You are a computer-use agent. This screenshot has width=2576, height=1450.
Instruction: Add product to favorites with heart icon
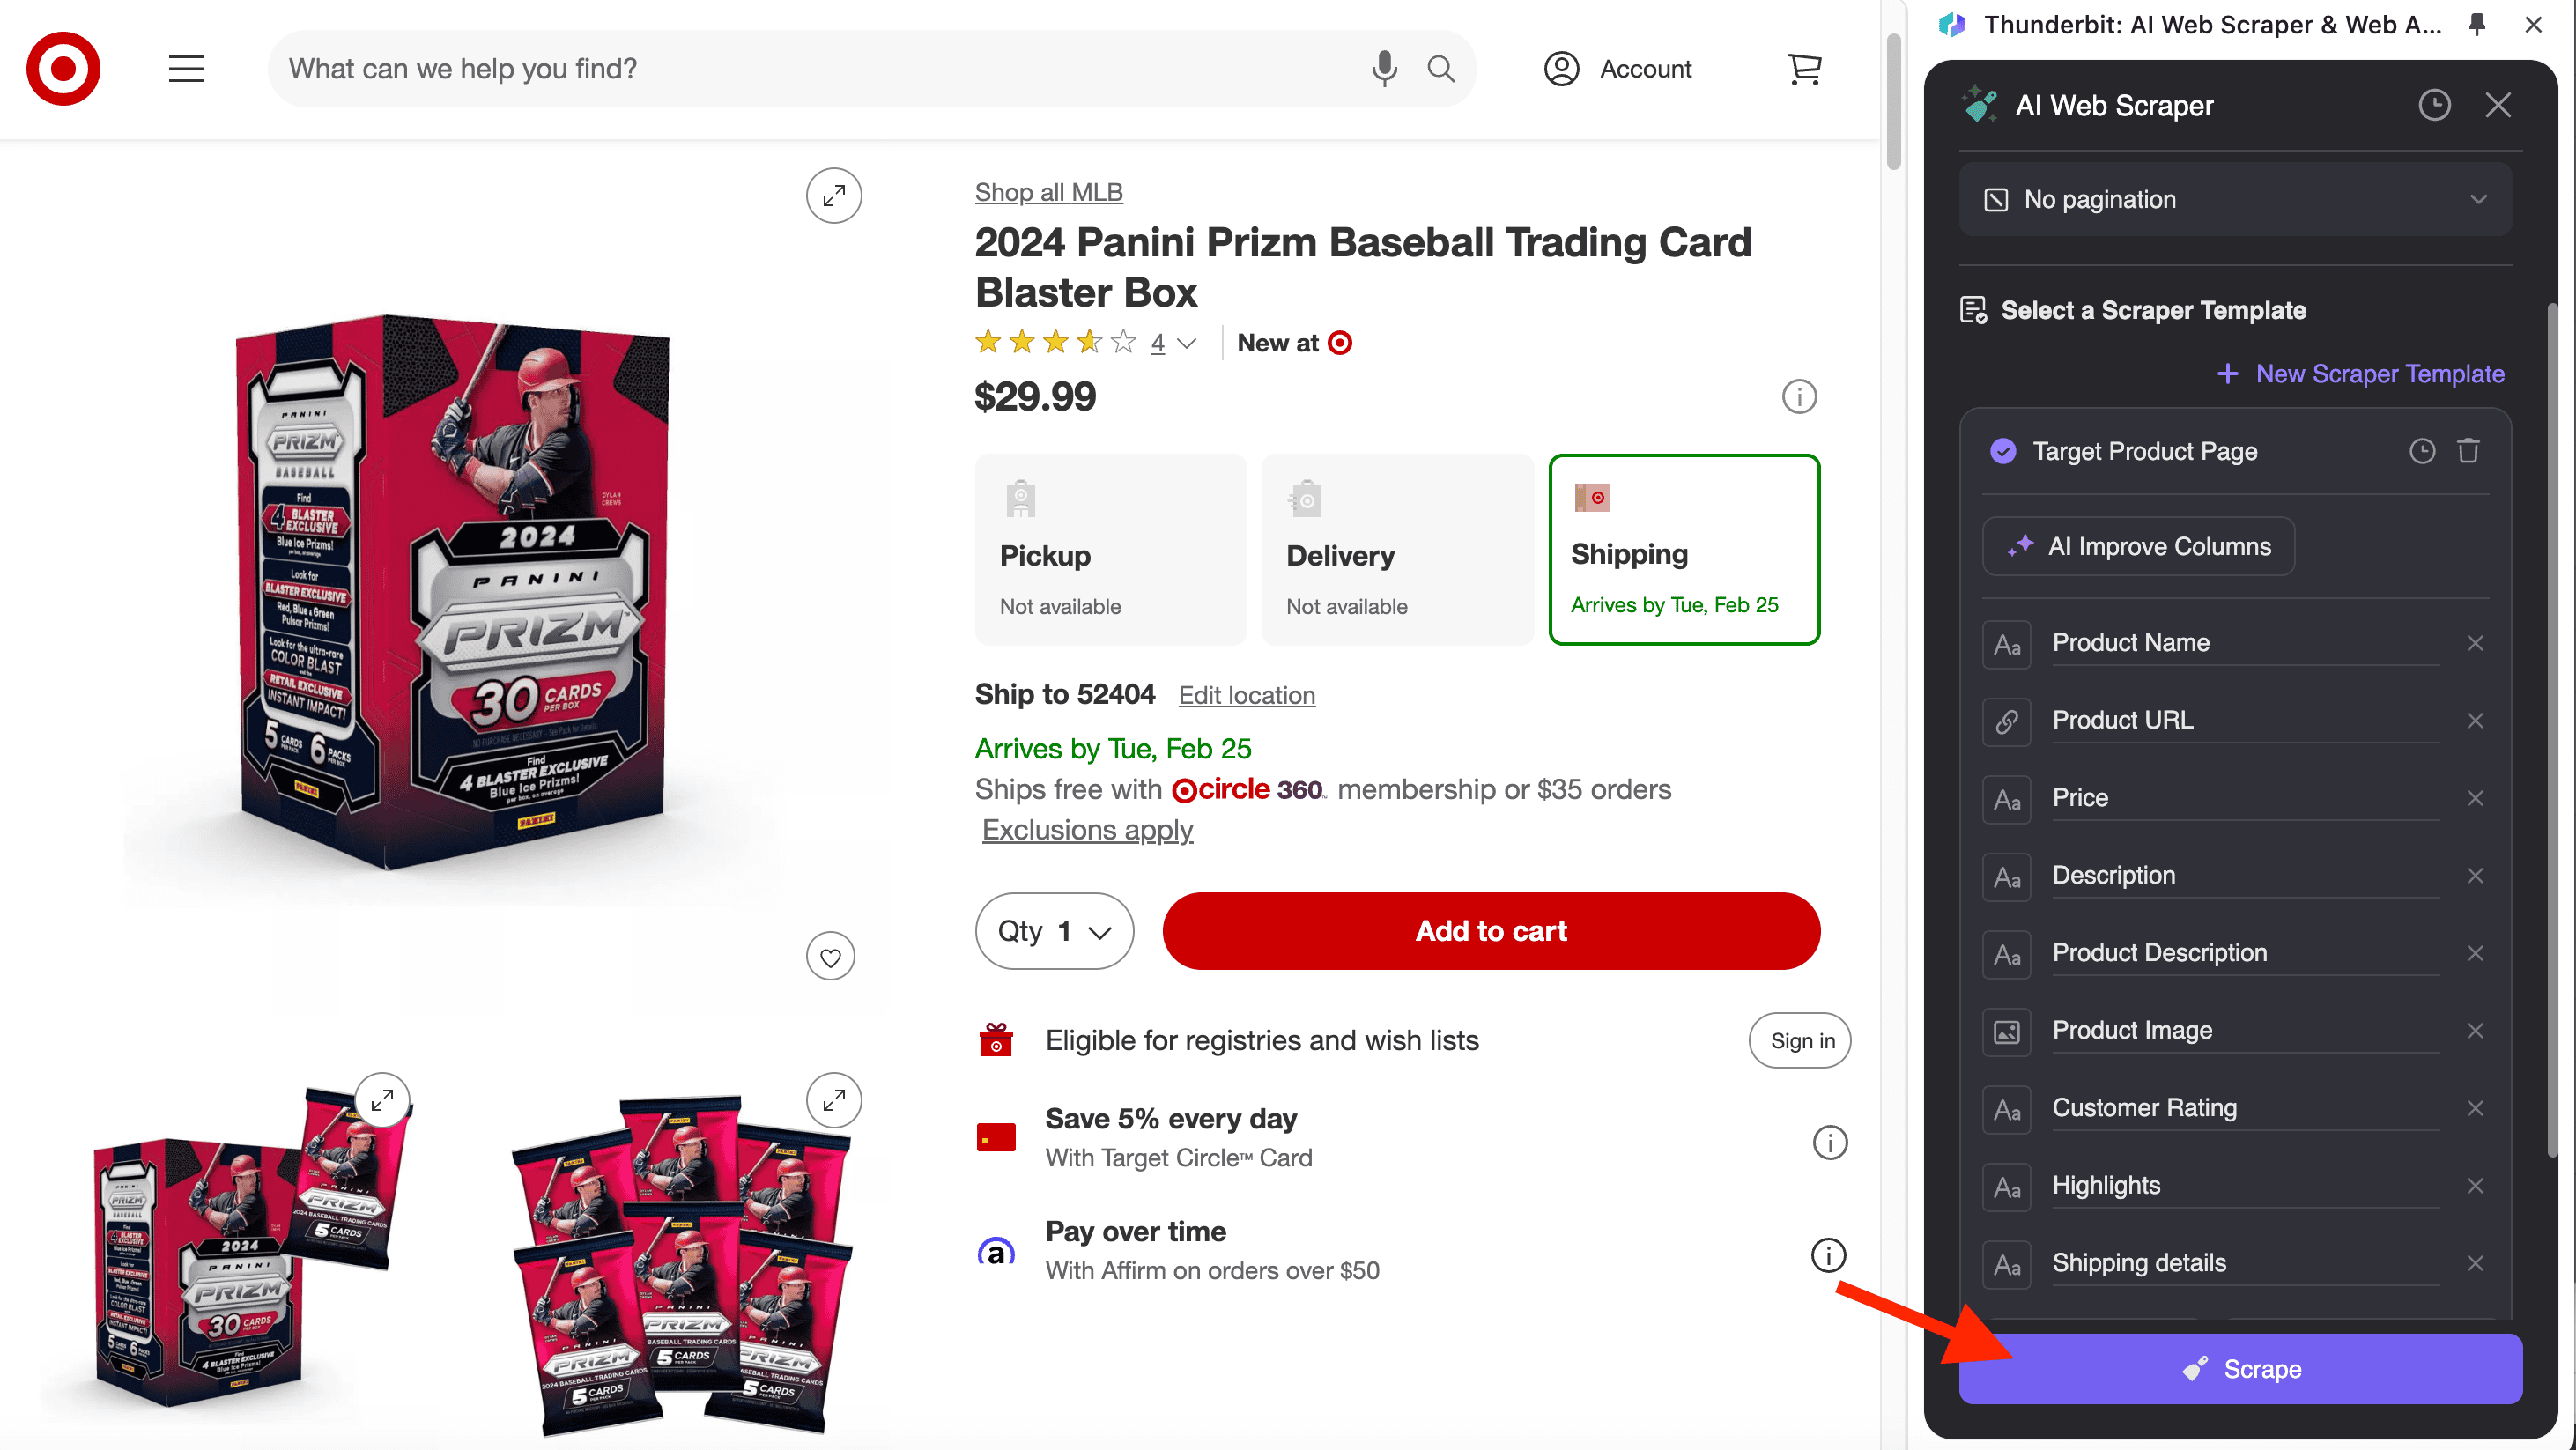pos(830,957)
